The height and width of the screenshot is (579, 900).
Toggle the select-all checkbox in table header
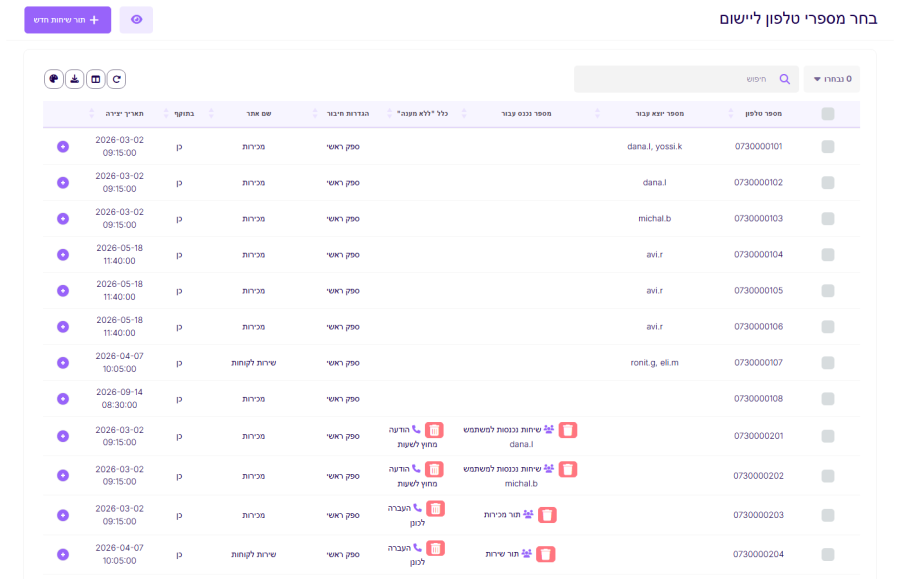point(828,114)
